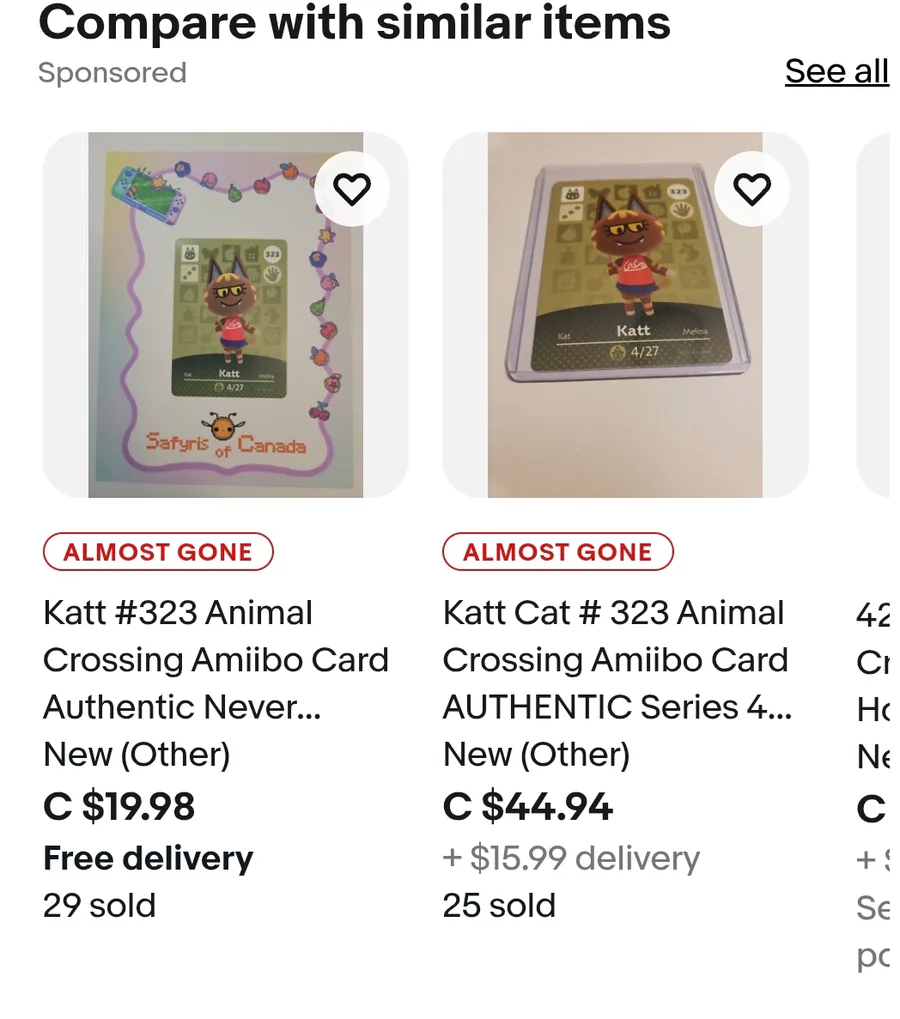This screenshot has height=1019, width=900.
Task: Select the Free delivery label
Action: pos(148,858)
